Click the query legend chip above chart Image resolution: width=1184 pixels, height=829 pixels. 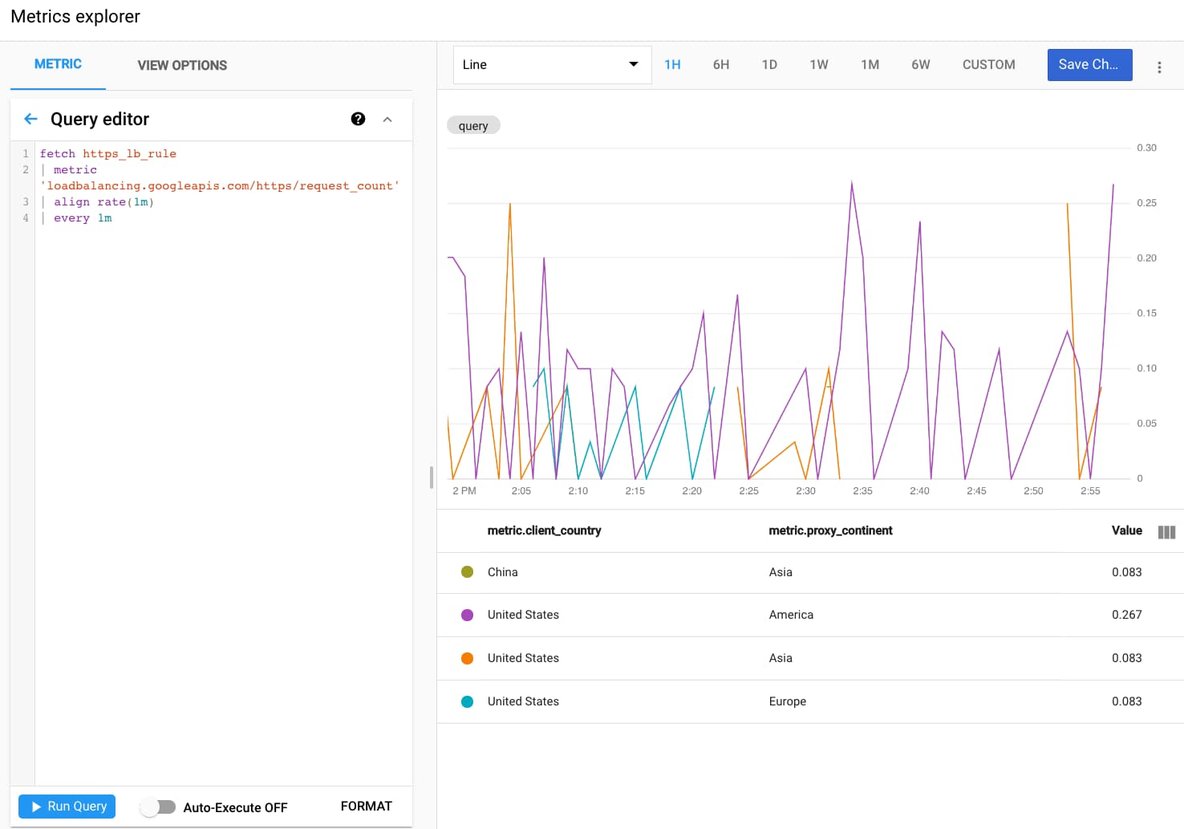click(472, 125)
